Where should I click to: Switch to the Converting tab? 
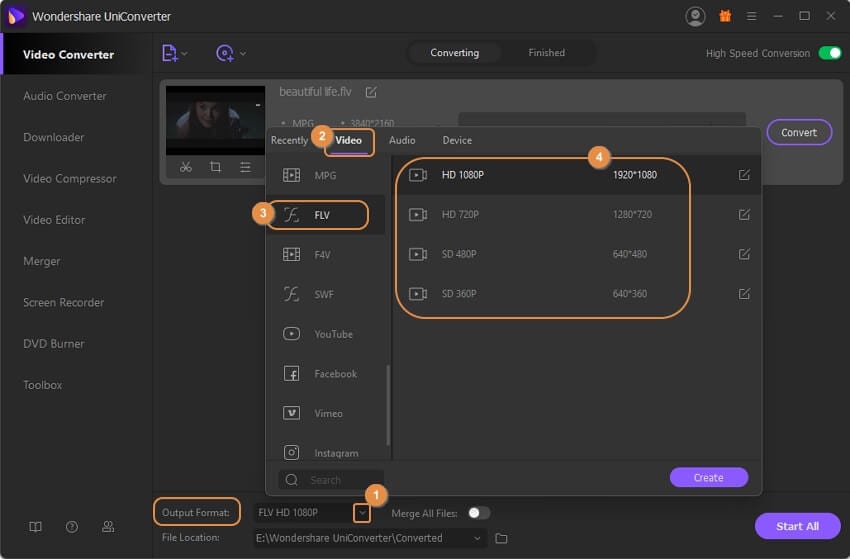click(455, 53)
